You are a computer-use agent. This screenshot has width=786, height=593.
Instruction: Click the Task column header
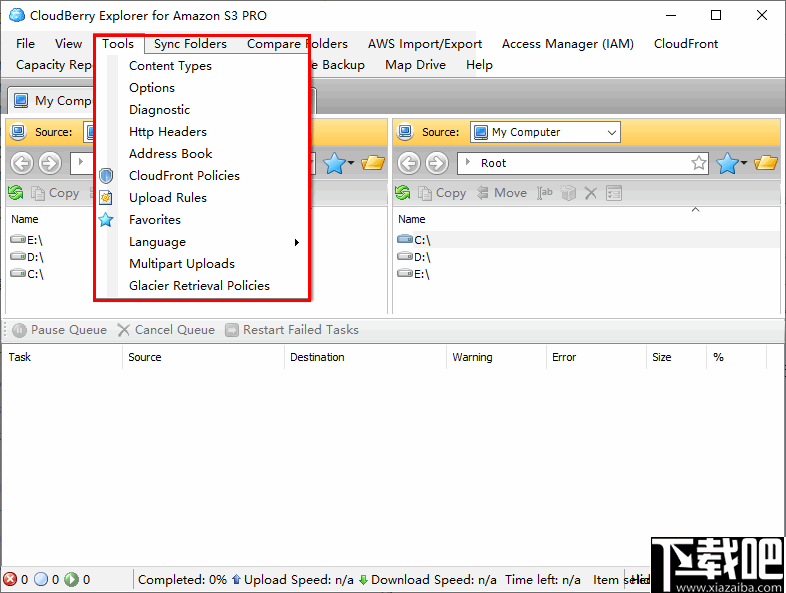62,357
